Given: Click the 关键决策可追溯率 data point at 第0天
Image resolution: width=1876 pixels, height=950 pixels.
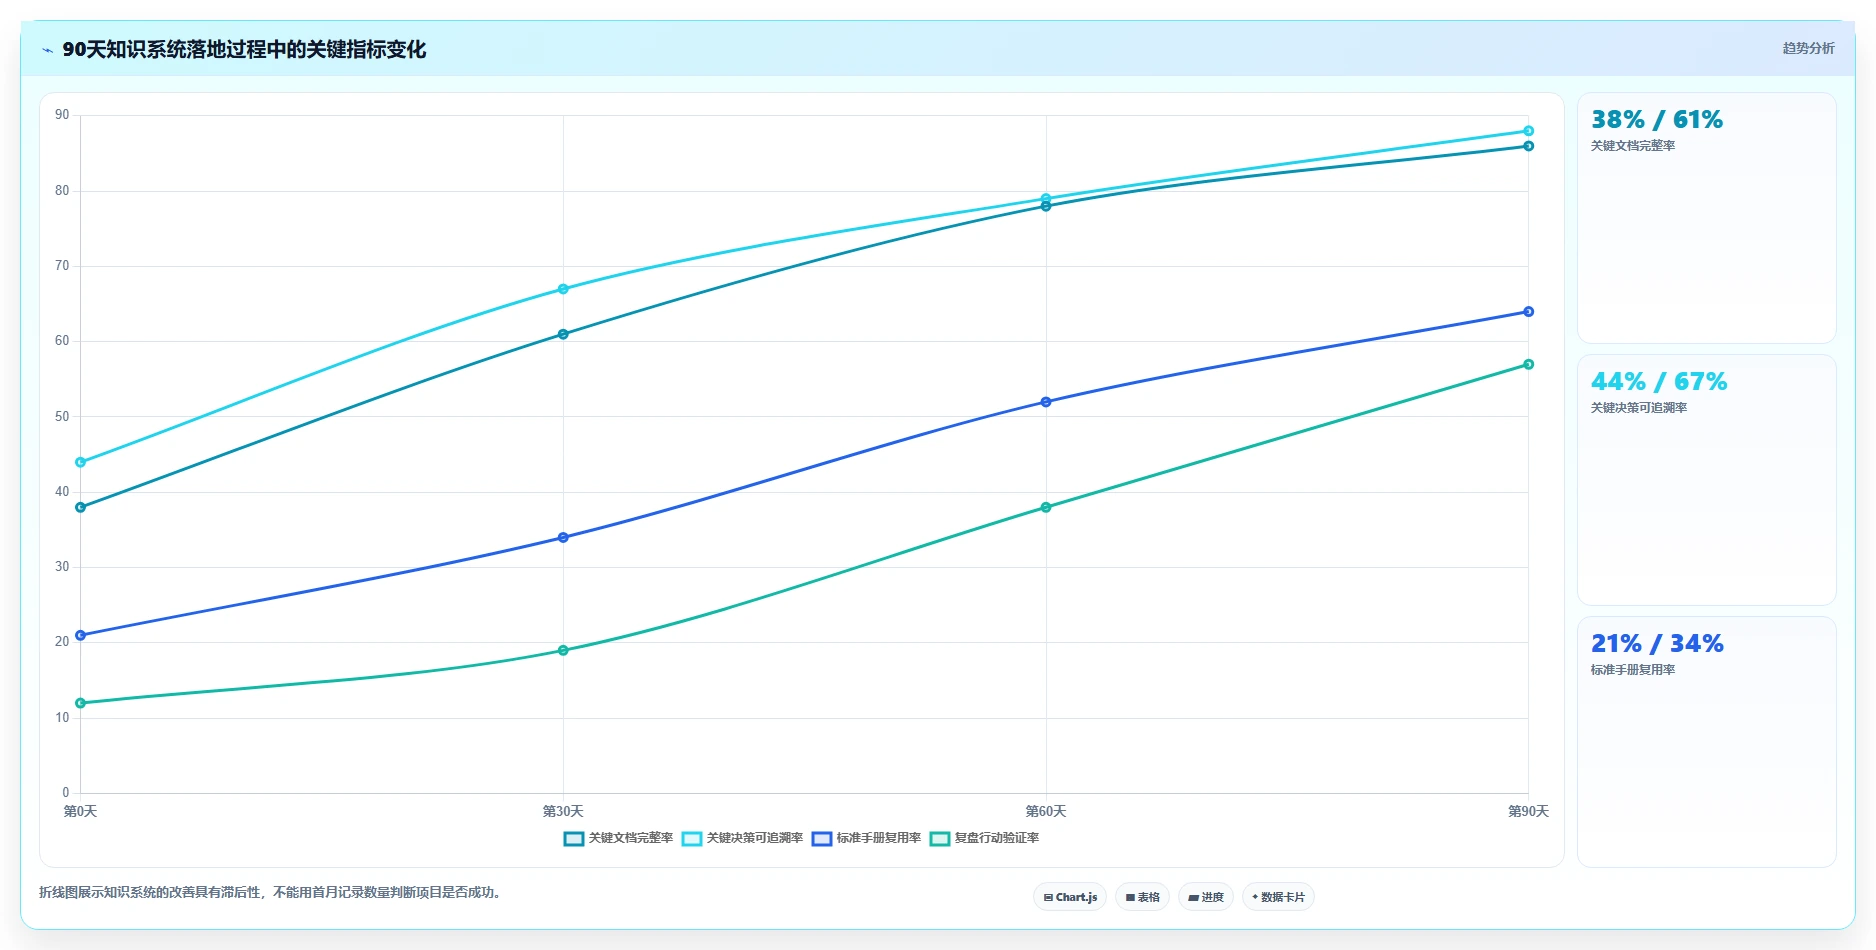Looking at the screenshot, I should point(81,463).
